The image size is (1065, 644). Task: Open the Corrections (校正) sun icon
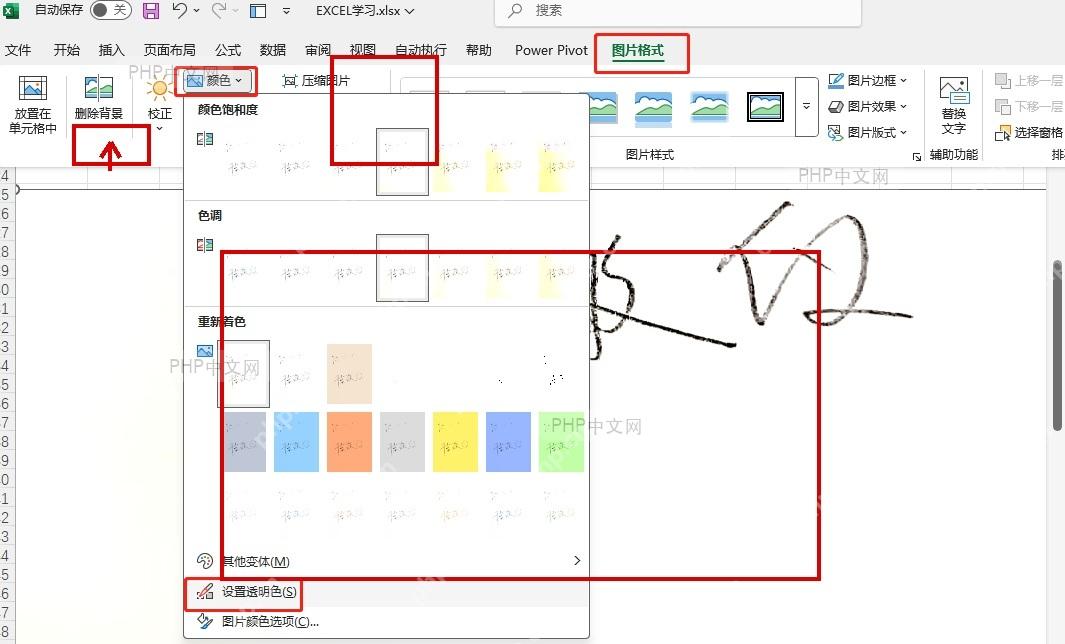pyautogui.click(x=160, y=88)
